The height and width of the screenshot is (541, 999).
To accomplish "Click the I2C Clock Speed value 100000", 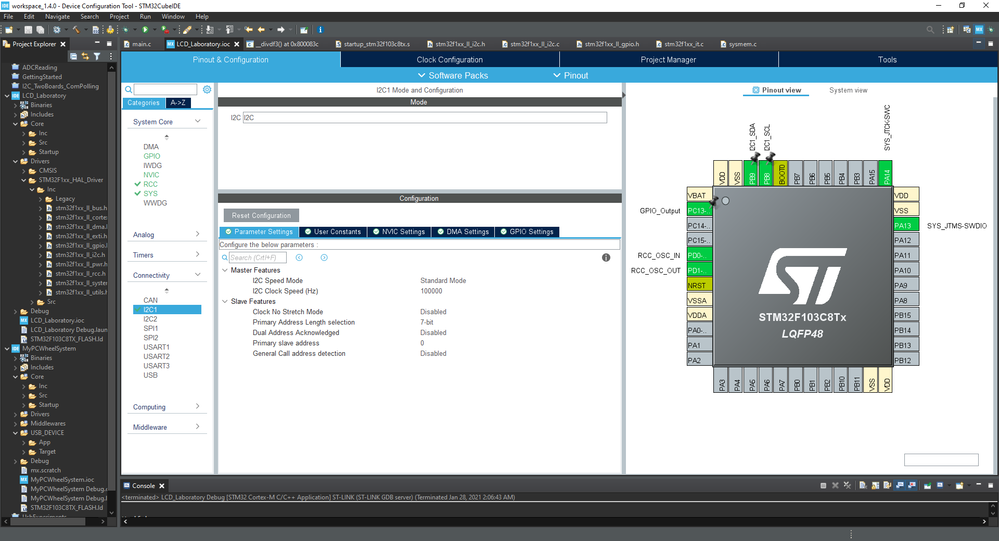I will click(431, 291).
